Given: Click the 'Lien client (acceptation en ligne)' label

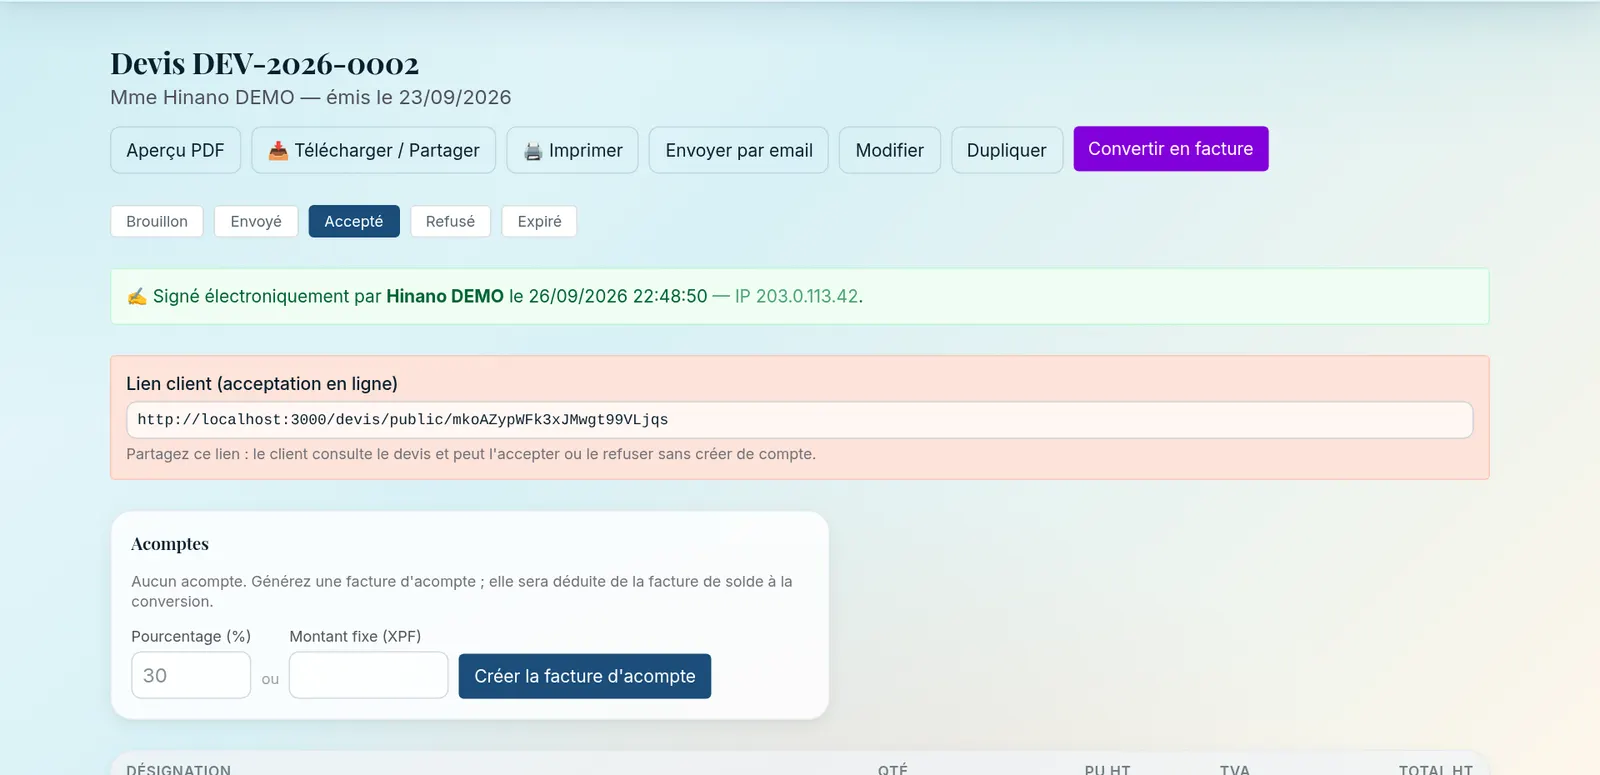Looking at the screenshot, I should pos(262,384).
